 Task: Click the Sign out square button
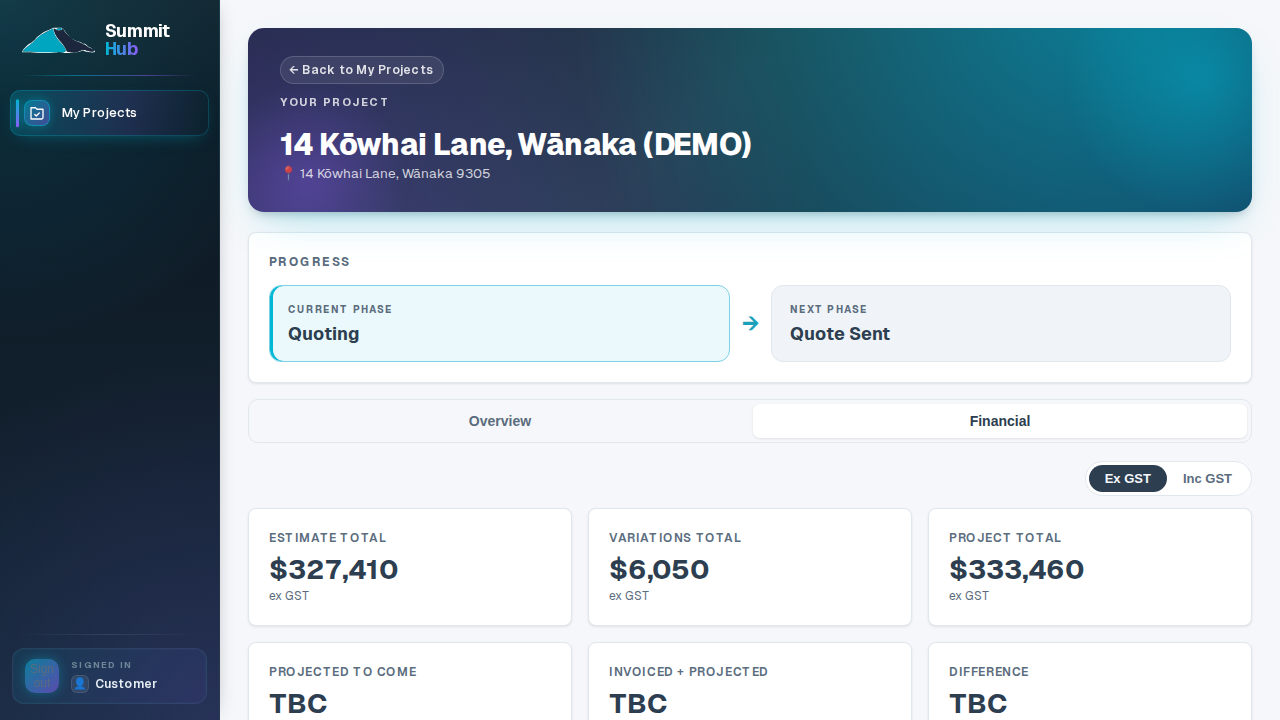coord(42,676)
